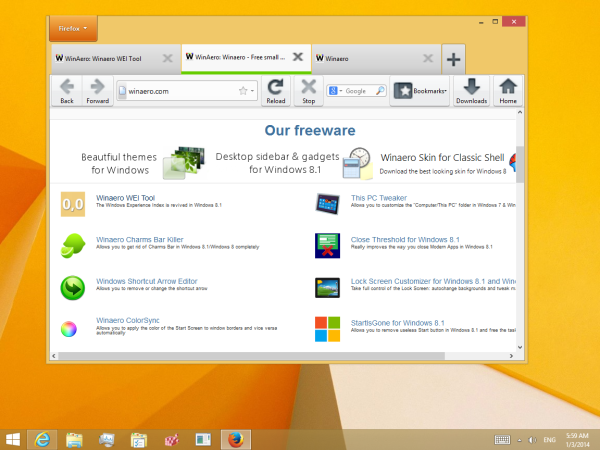Open the Winaero Charms Bar Killer link

pos(140,240)
